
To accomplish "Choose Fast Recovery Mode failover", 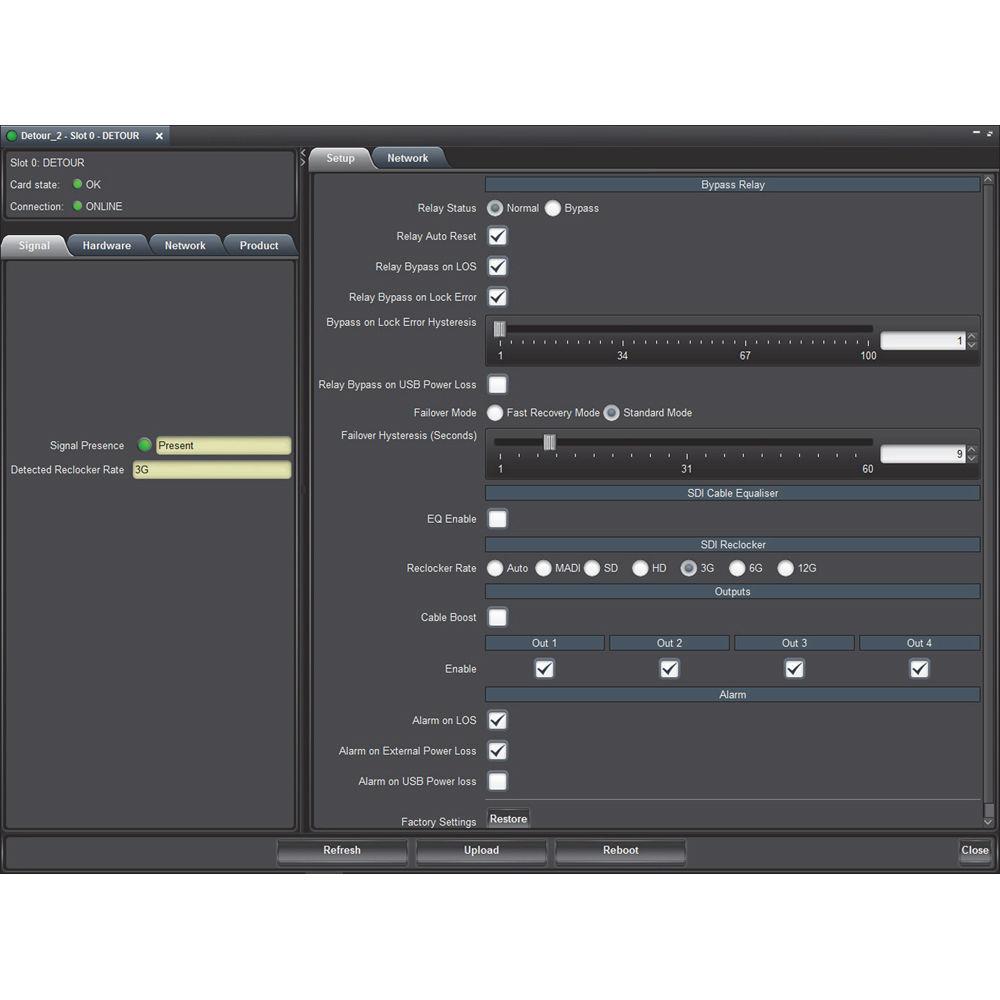I will (x=495, y=413).
